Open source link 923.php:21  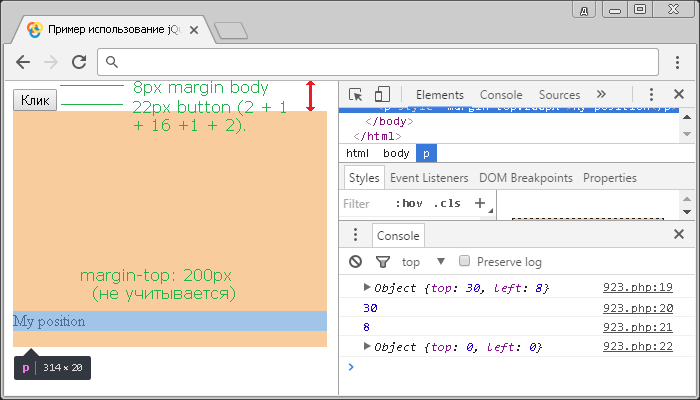click(x=638, y=327)
